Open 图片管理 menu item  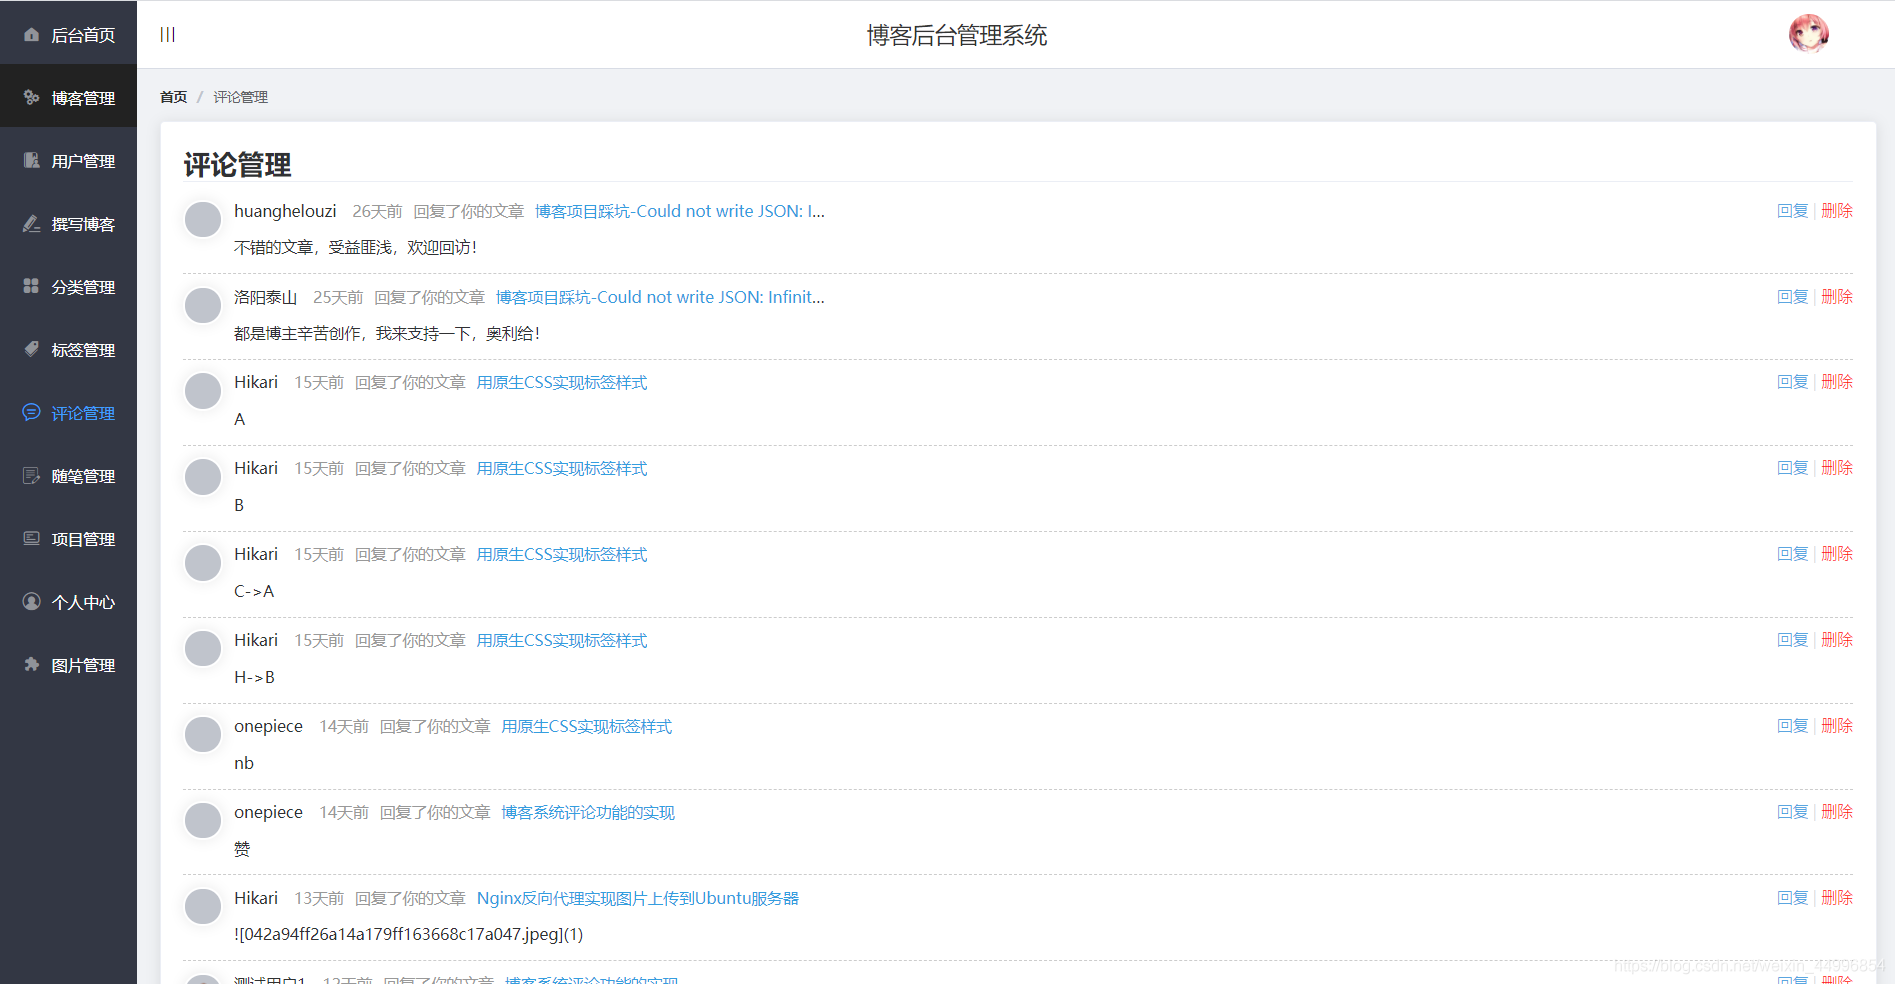(x=68, y=665)
